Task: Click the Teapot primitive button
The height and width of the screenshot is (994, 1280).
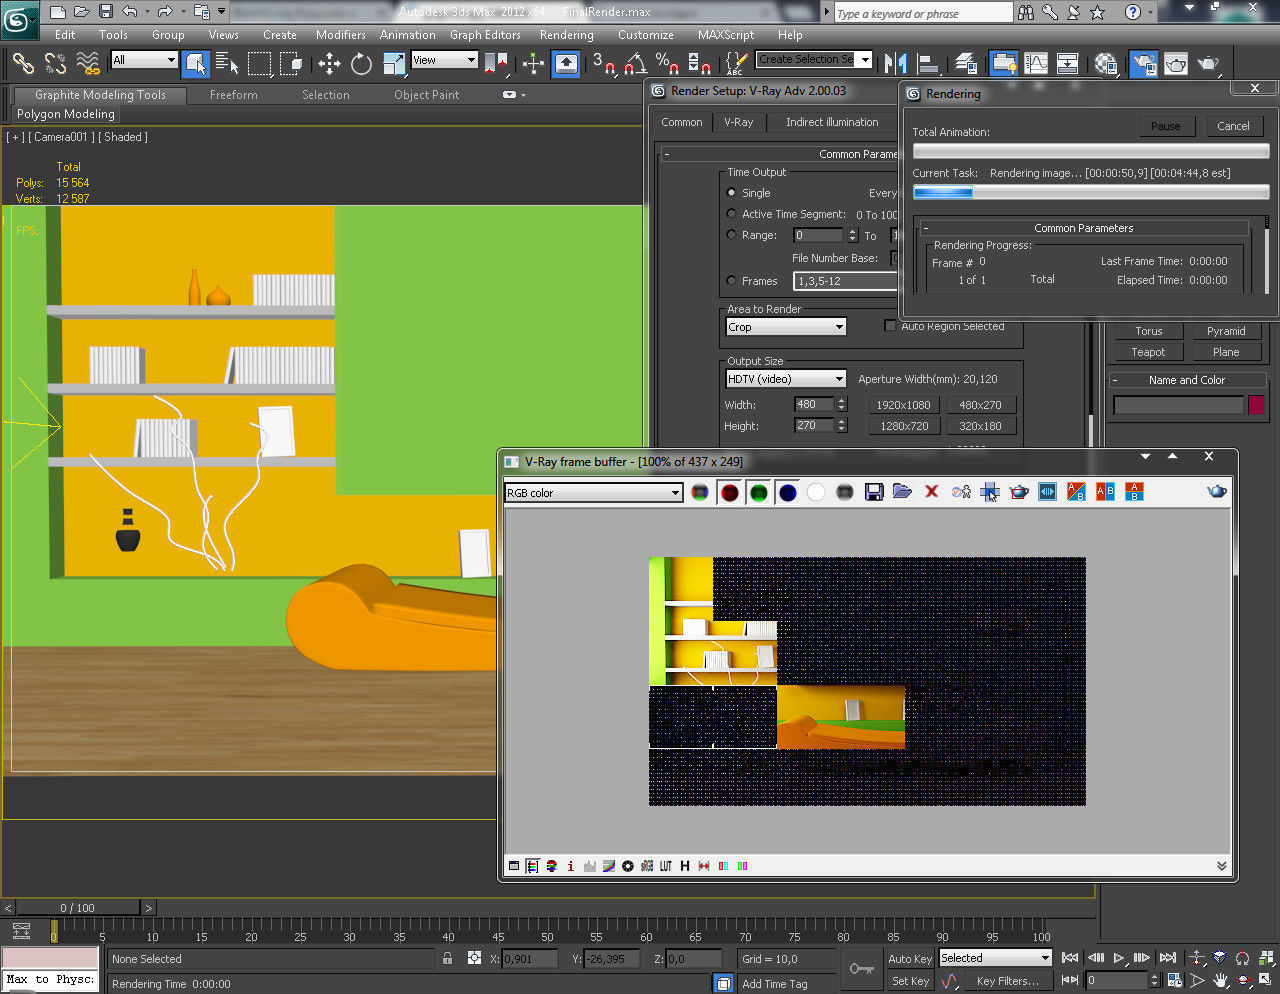Action: tap(1148, 352)
